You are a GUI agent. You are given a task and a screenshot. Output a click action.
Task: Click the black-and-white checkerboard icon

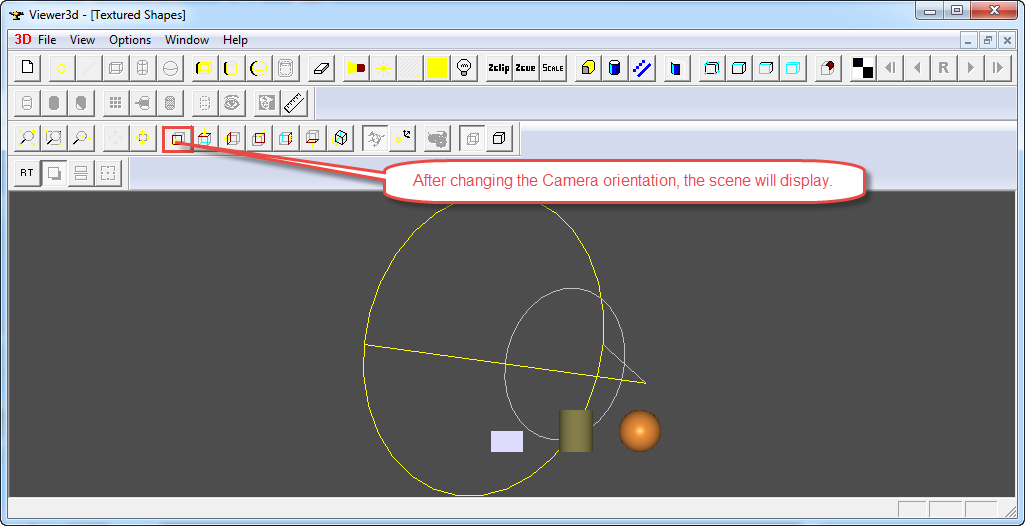coord(862,68)
